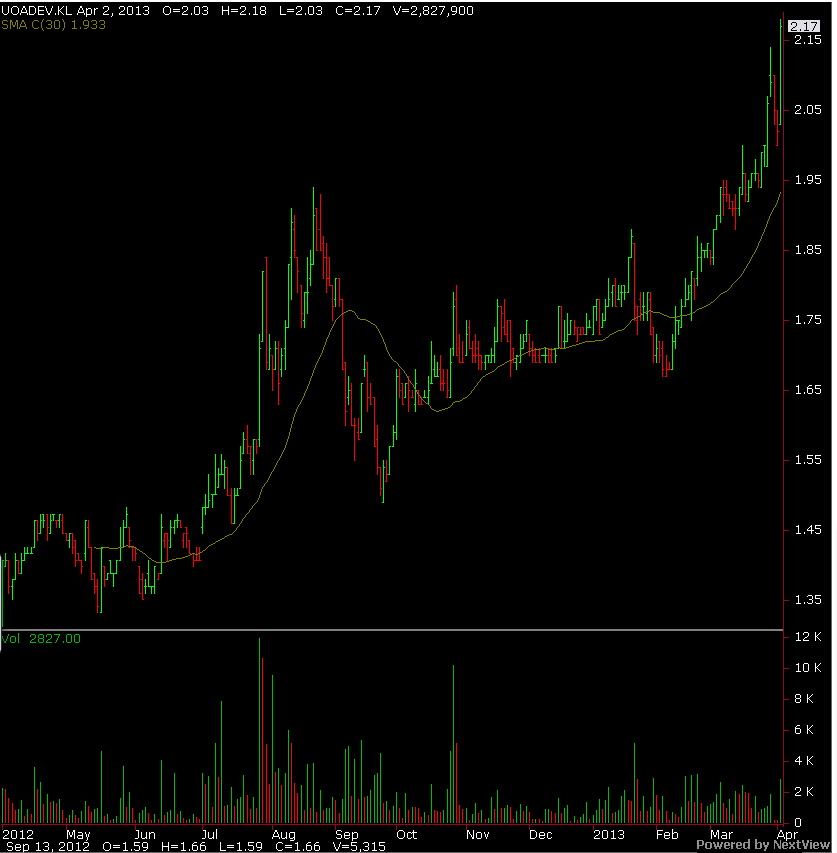Click the 2013 label on time axis
837x853 pixels.
(x=609, y=834)
